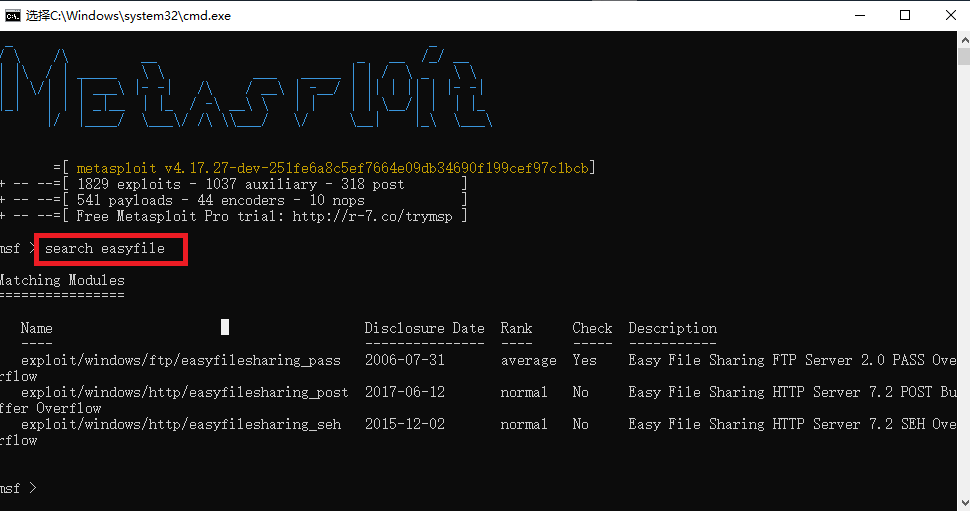Click the date 2017-06-12
The image size is (970, 511).
[x=405, y=393]
